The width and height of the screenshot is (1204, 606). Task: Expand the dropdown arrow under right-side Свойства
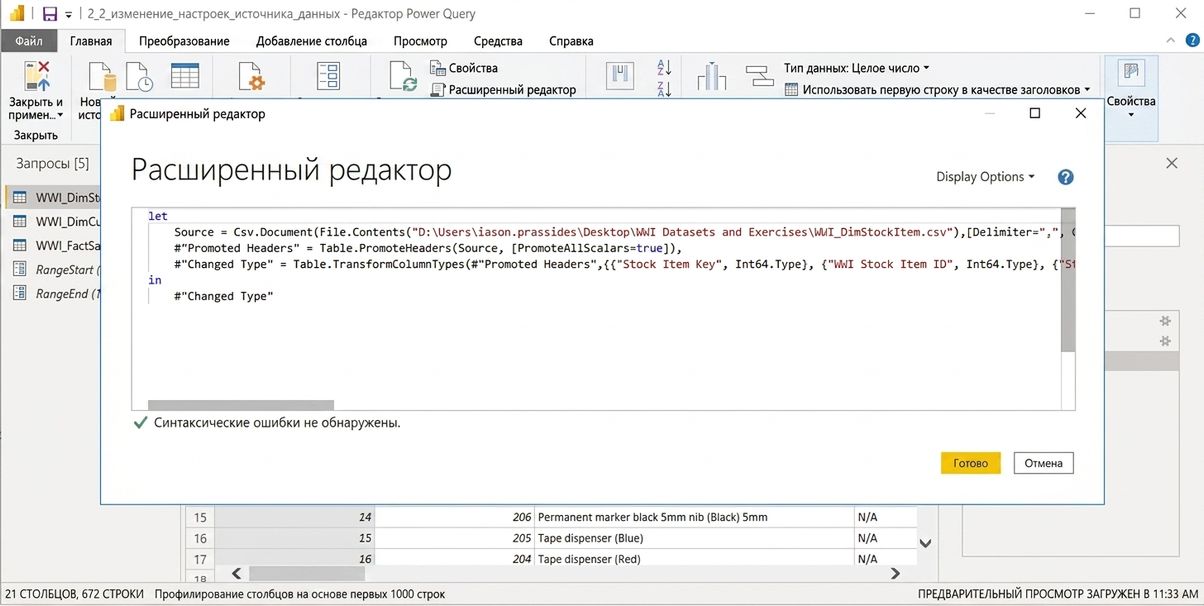pos(1131,114)
